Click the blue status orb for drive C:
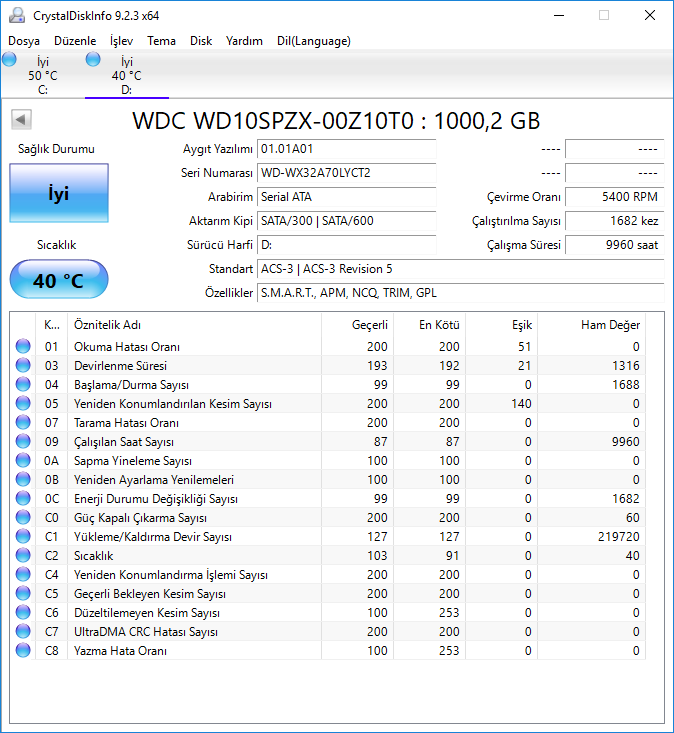The height and width of the screenshot is (733, 674). coord(9,60)
